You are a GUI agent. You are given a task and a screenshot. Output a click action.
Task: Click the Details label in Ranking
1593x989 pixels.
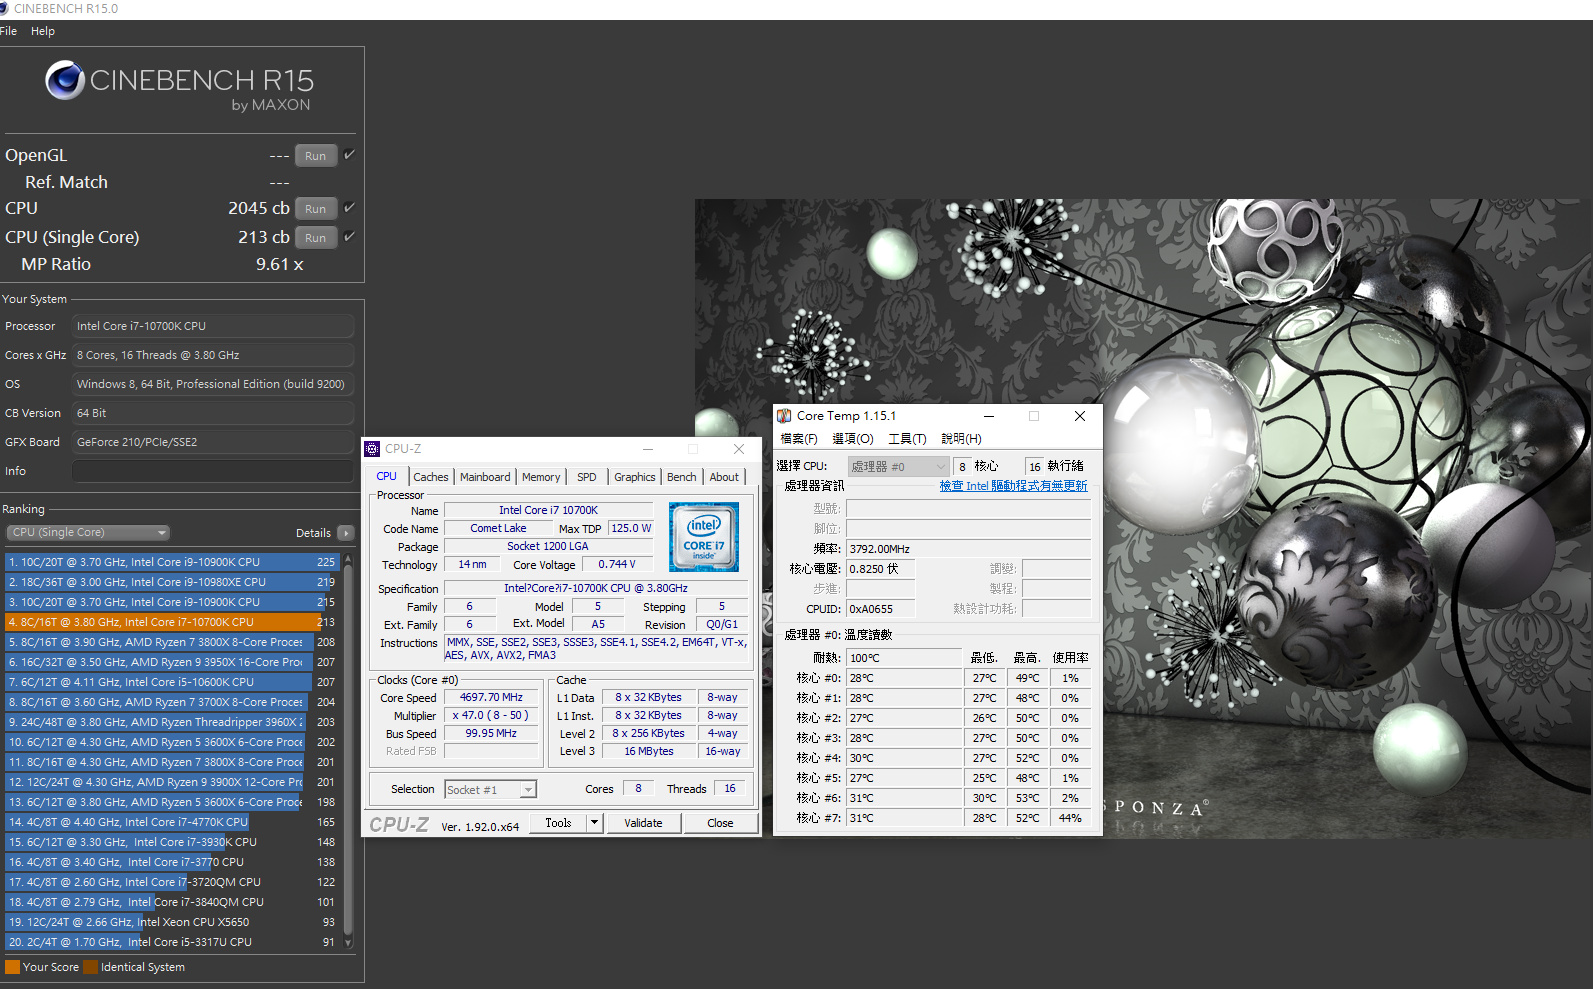(313, 533)
